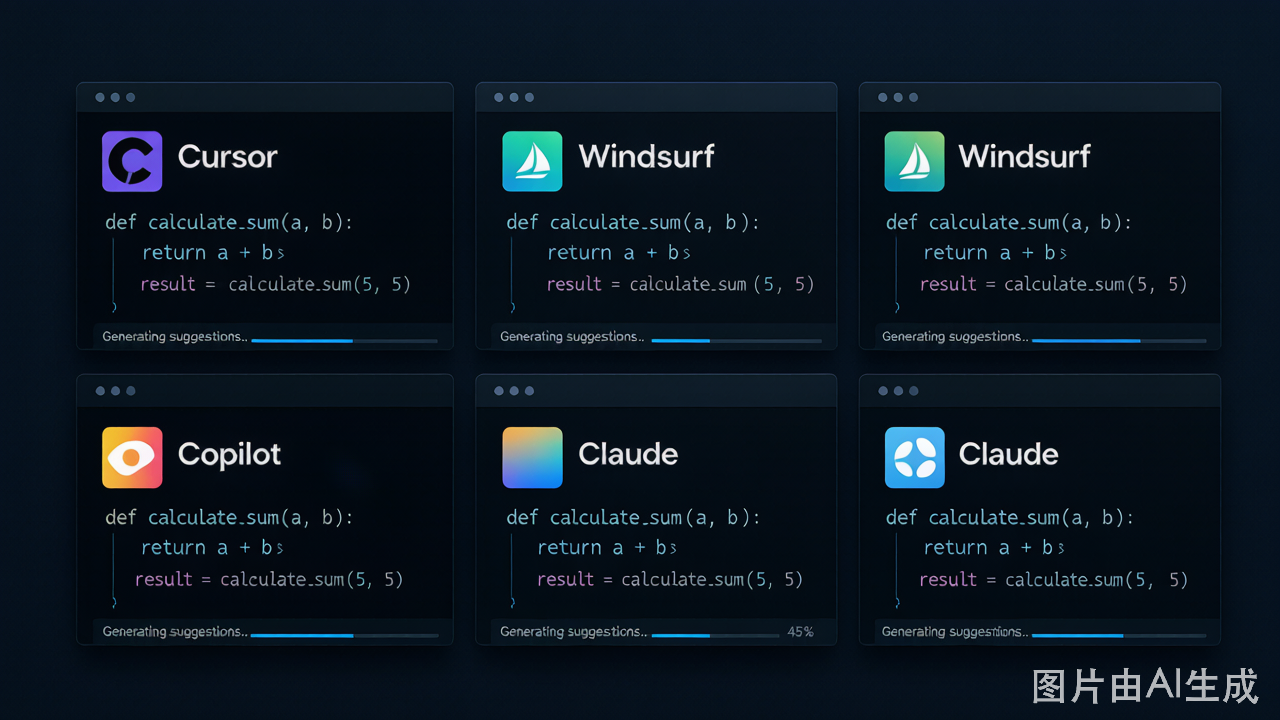Click the last window dot in the Copilot panel
Image resolution: width=1280 pixels, height=720 pixels.
pos(131,391)
